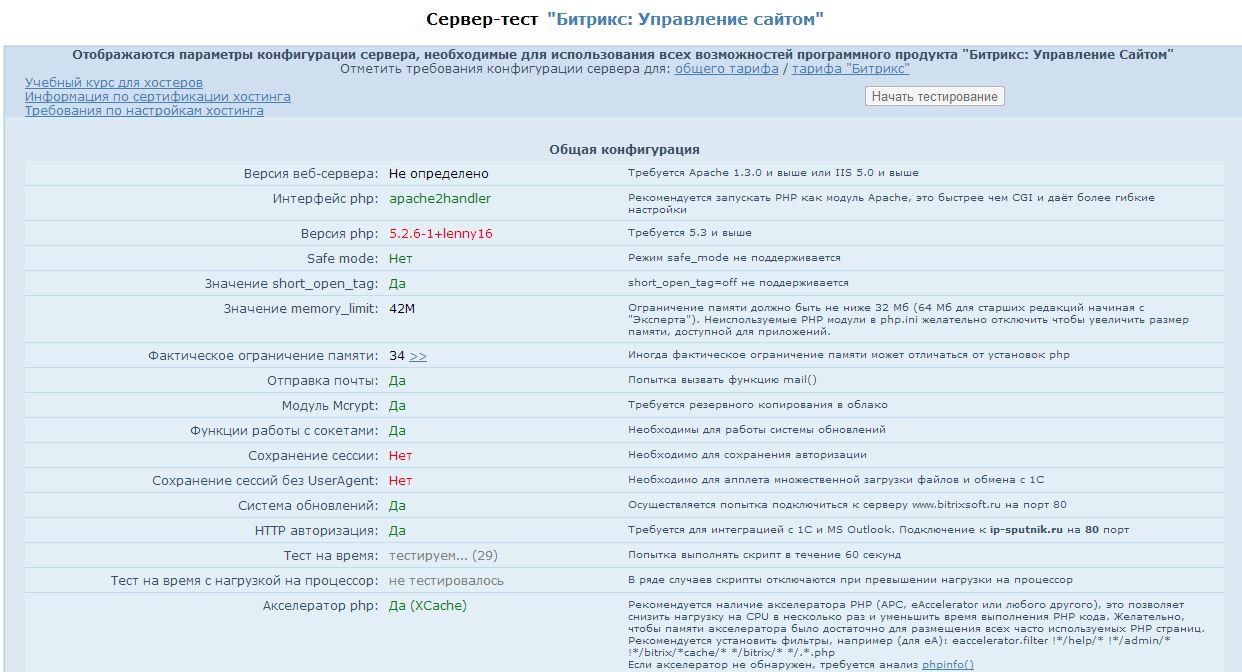This screenshot has height=672, width=1242.
Task: Expand the ">>" link next to memory value 34
Action: pyautogui.click(x=418, y=356)
